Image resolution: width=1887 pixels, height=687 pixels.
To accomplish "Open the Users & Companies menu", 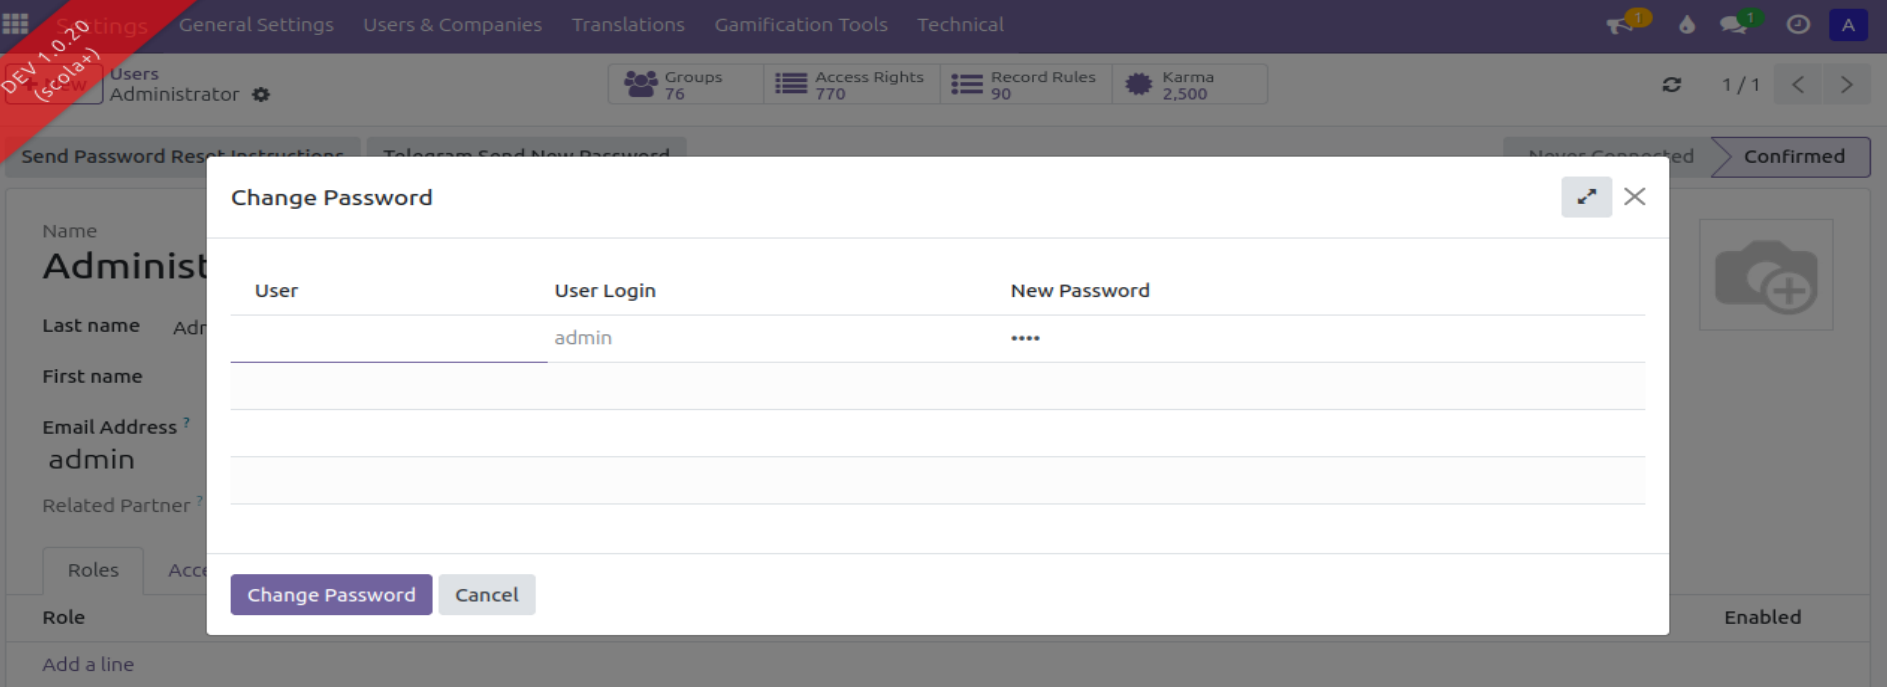I will click(x=452, y=25).
